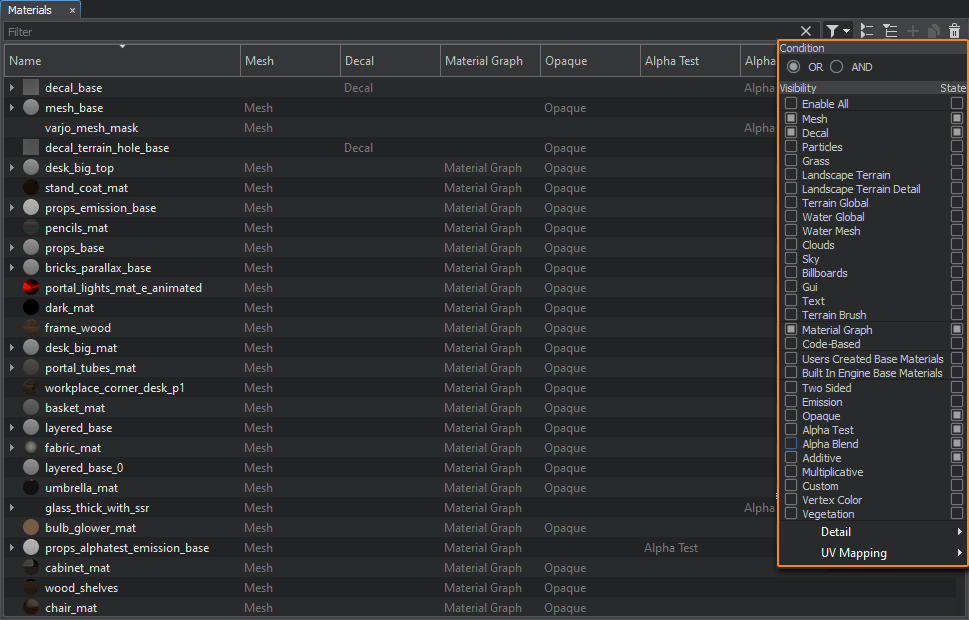Open the filter funnel dropdown
This screenshot has height=620, width=969.
(837, 32)
